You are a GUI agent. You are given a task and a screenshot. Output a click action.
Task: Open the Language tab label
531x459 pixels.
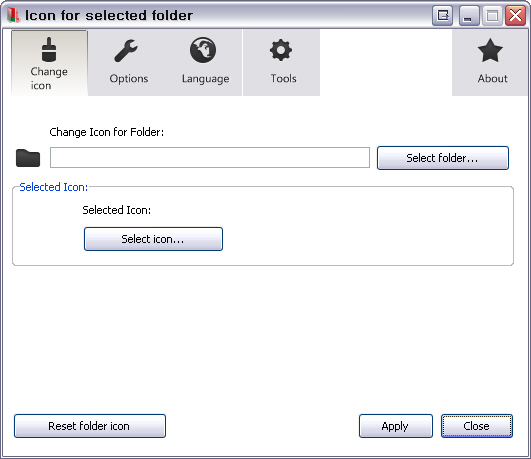206,79
